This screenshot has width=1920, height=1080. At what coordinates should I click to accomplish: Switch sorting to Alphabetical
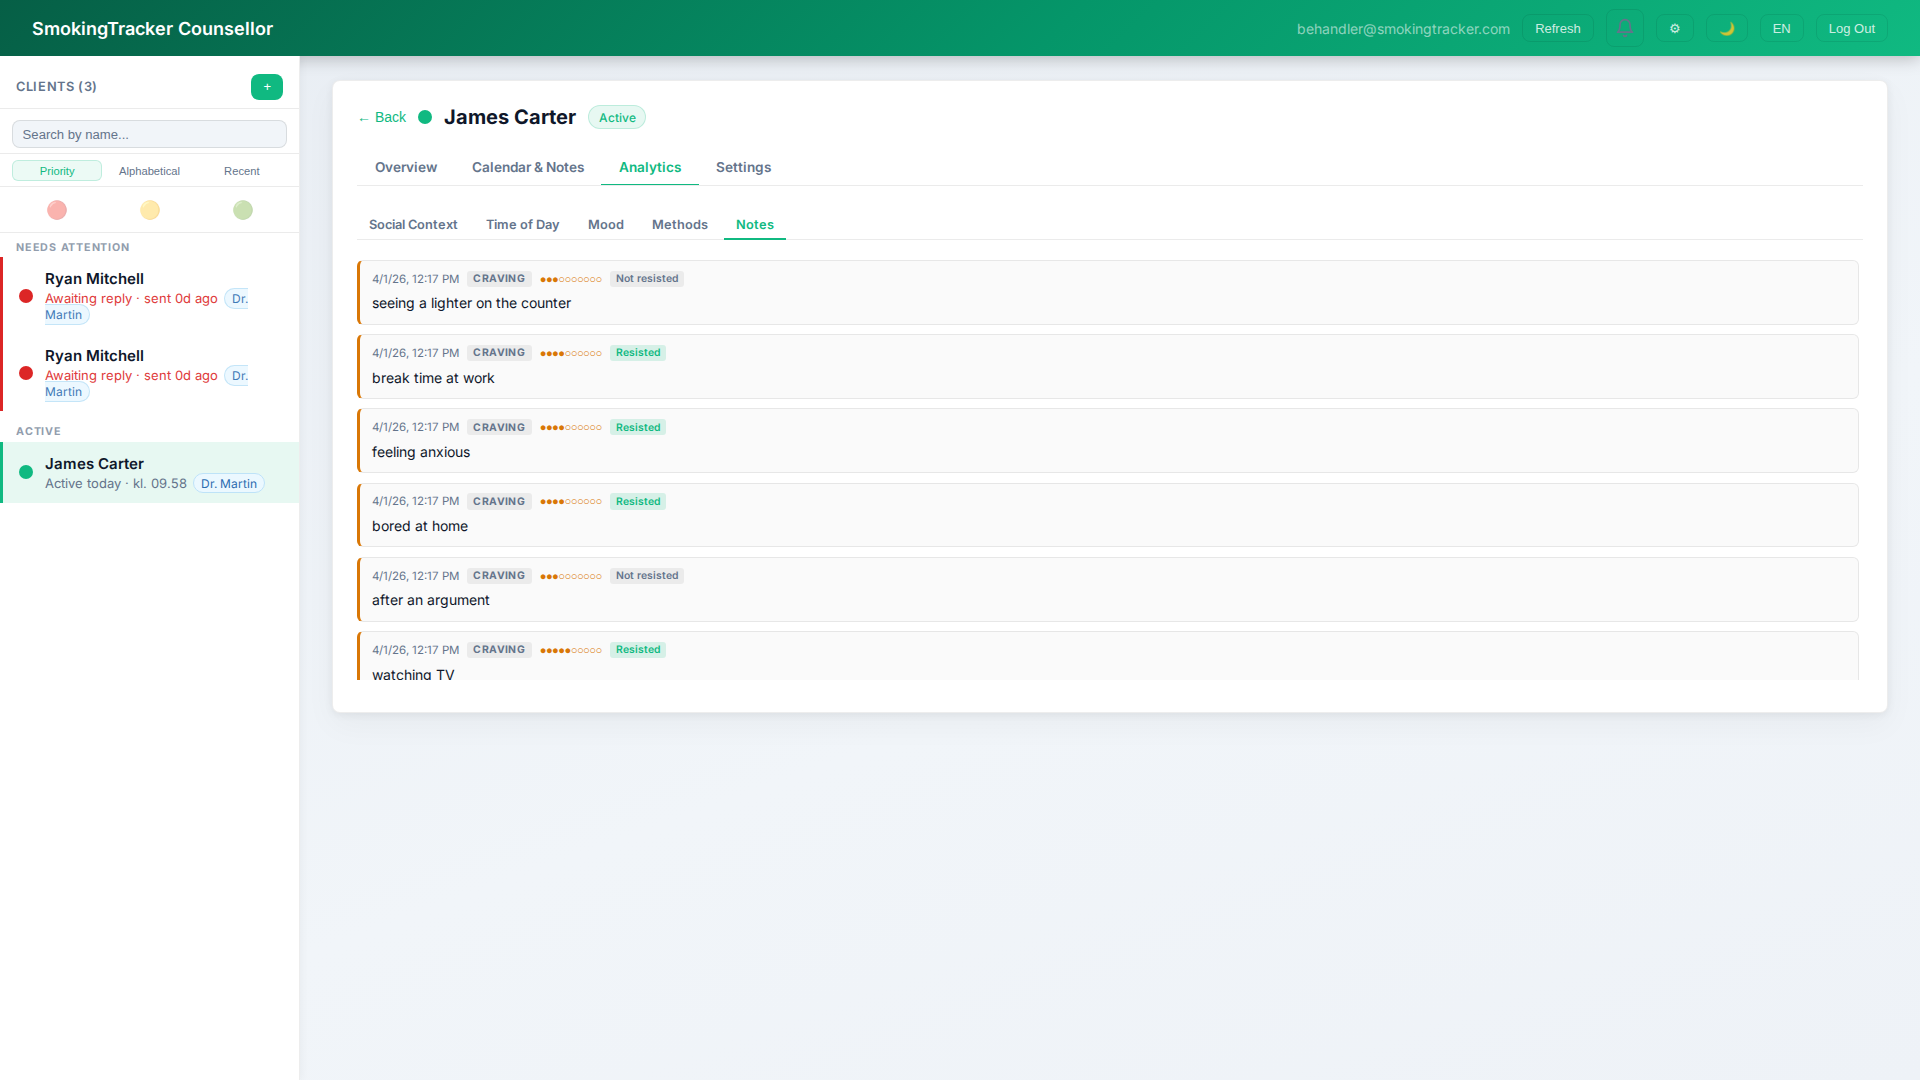click(x=149, y=170)
